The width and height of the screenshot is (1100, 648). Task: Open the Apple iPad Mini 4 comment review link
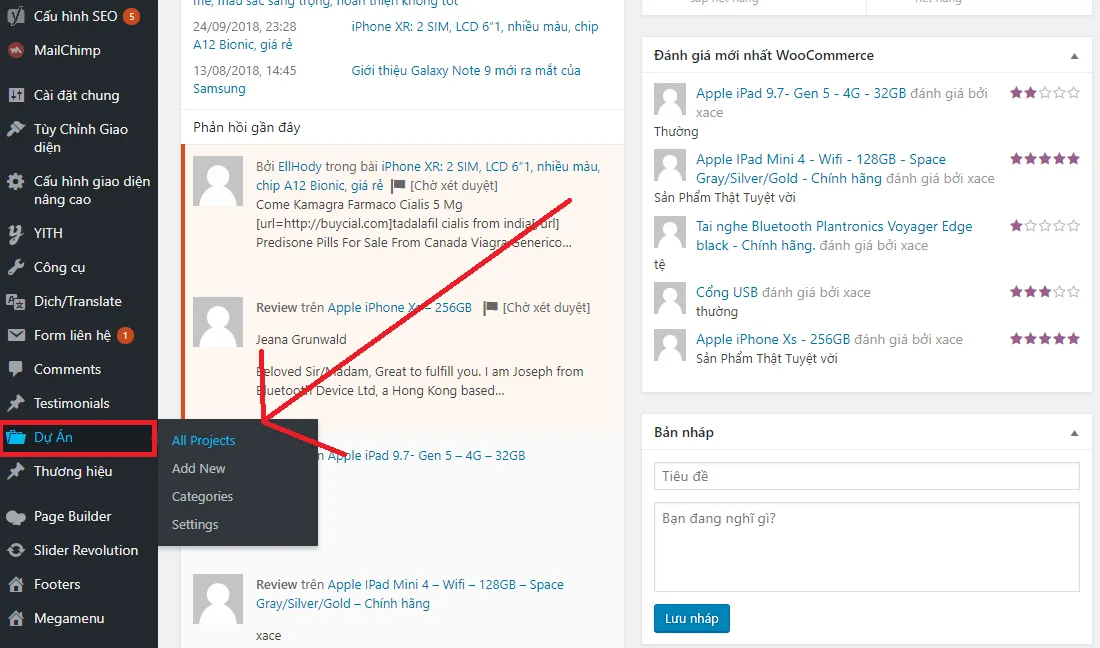tap(410, 594)
